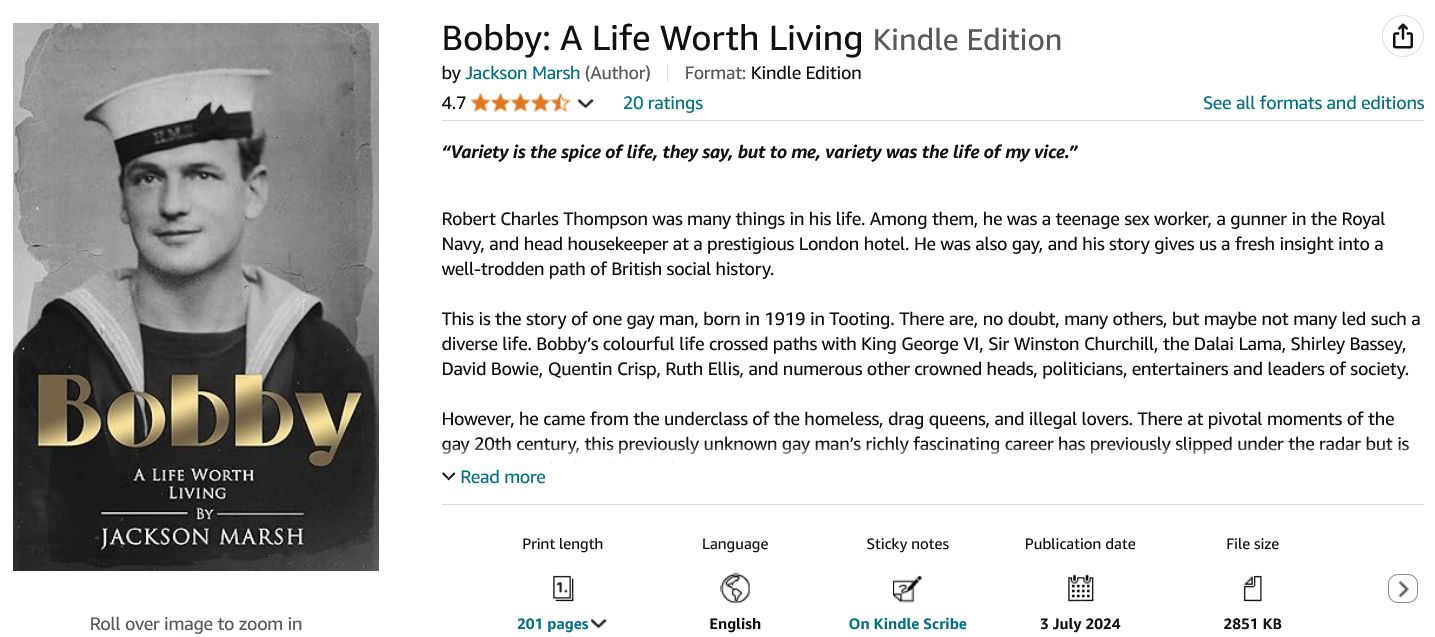
Task: Open the rating breakdown chevron
Action: [586, 103]
